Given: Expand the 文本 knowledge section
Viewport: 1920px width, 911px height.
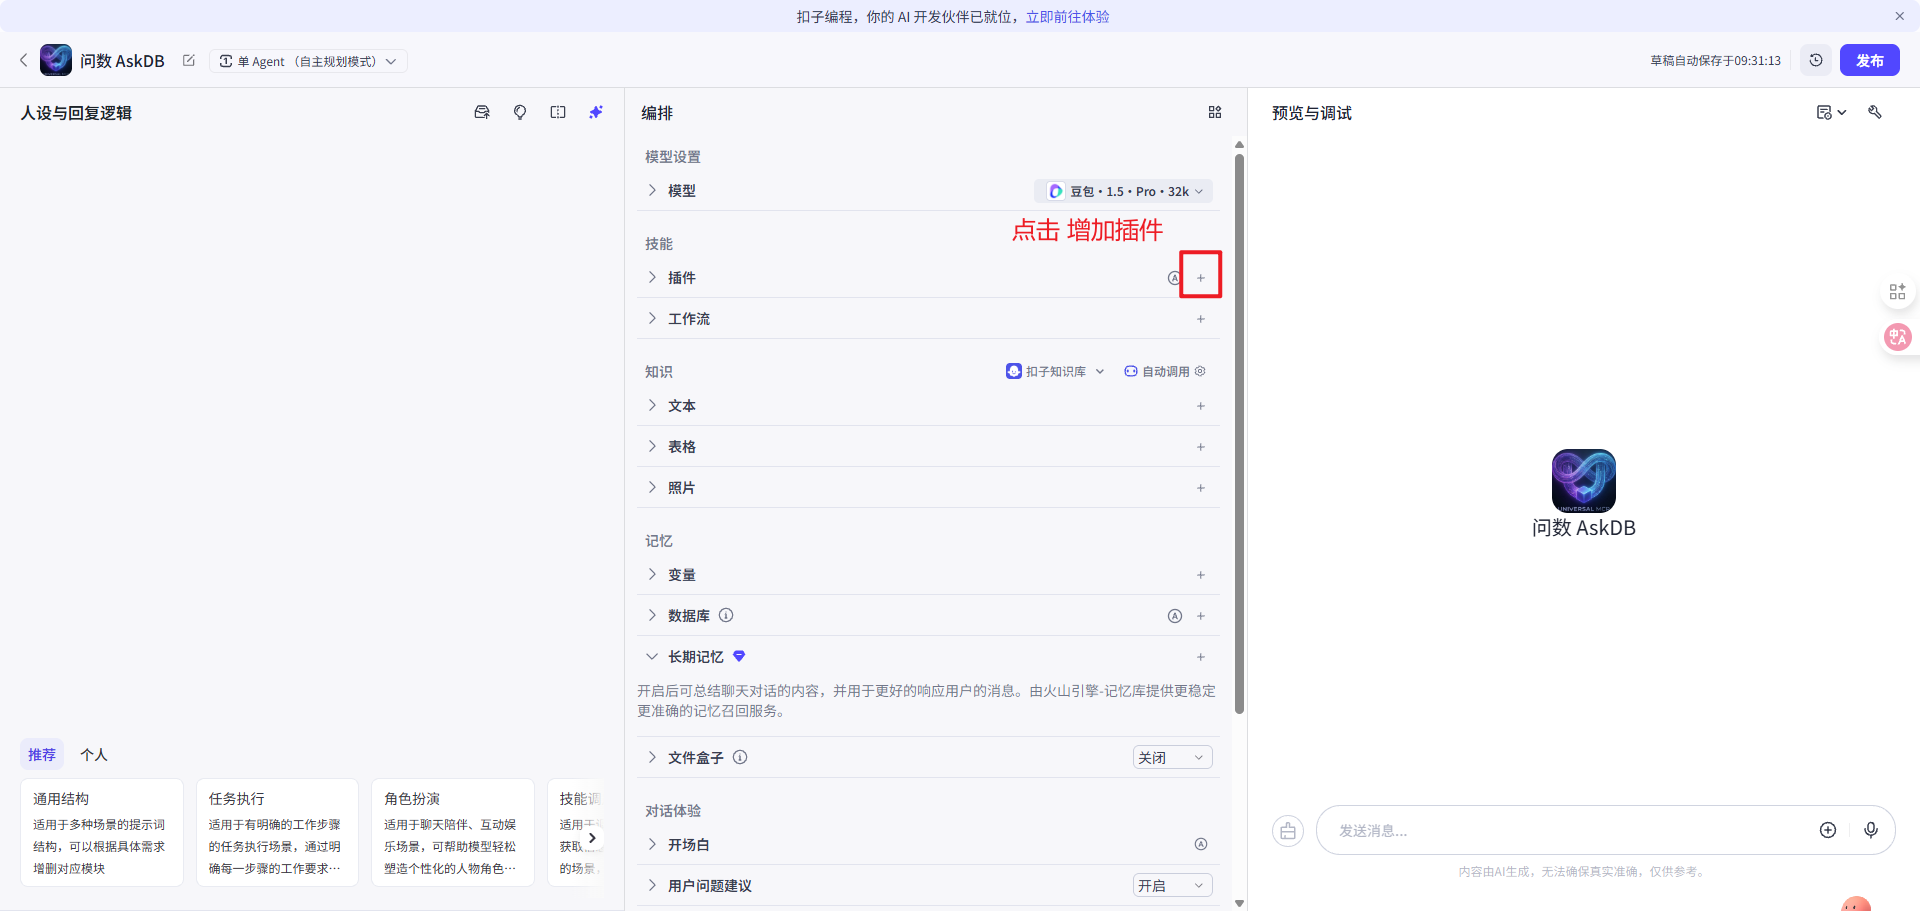Looking at the screenshot, I should [652, 405].
